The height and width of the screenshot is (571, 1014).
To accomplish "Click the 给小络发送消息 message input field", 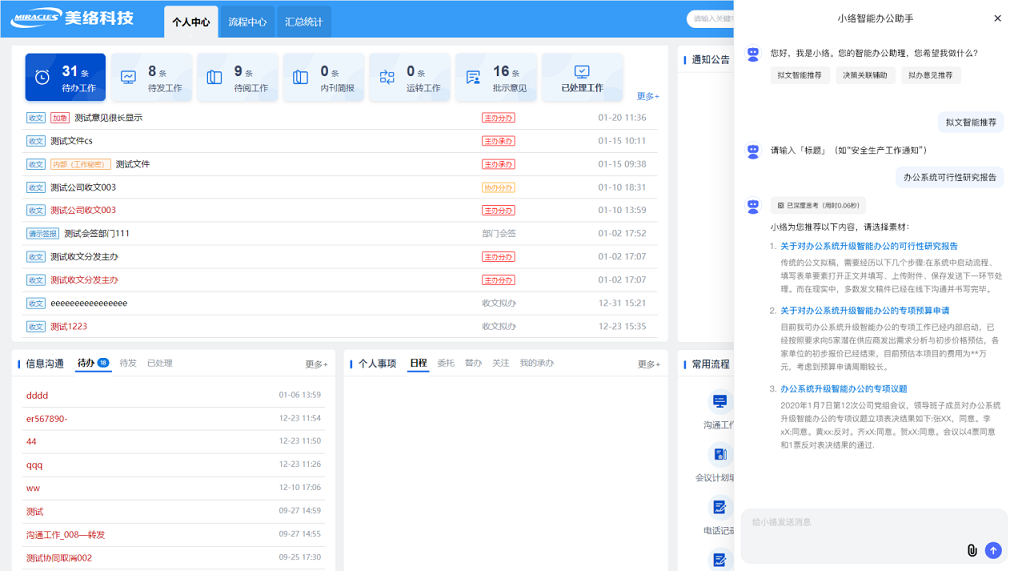I will coord(850,523).
